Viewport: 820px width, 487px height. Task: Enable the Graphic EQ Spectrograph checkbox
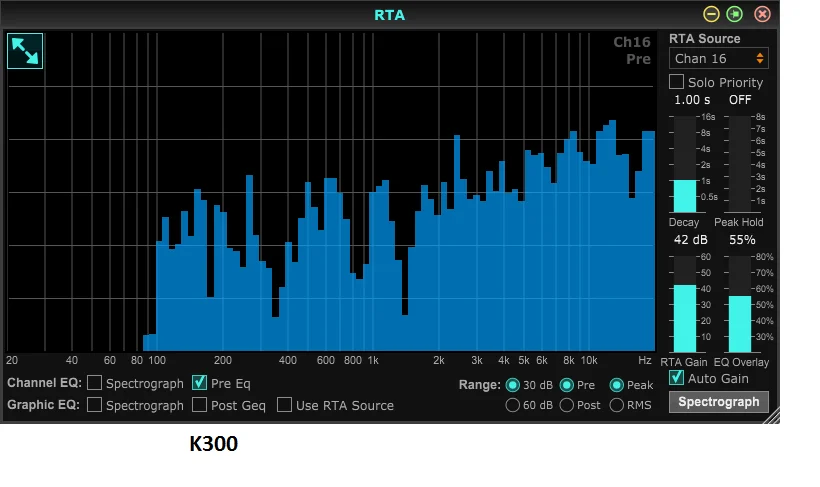tap(94, 405)
